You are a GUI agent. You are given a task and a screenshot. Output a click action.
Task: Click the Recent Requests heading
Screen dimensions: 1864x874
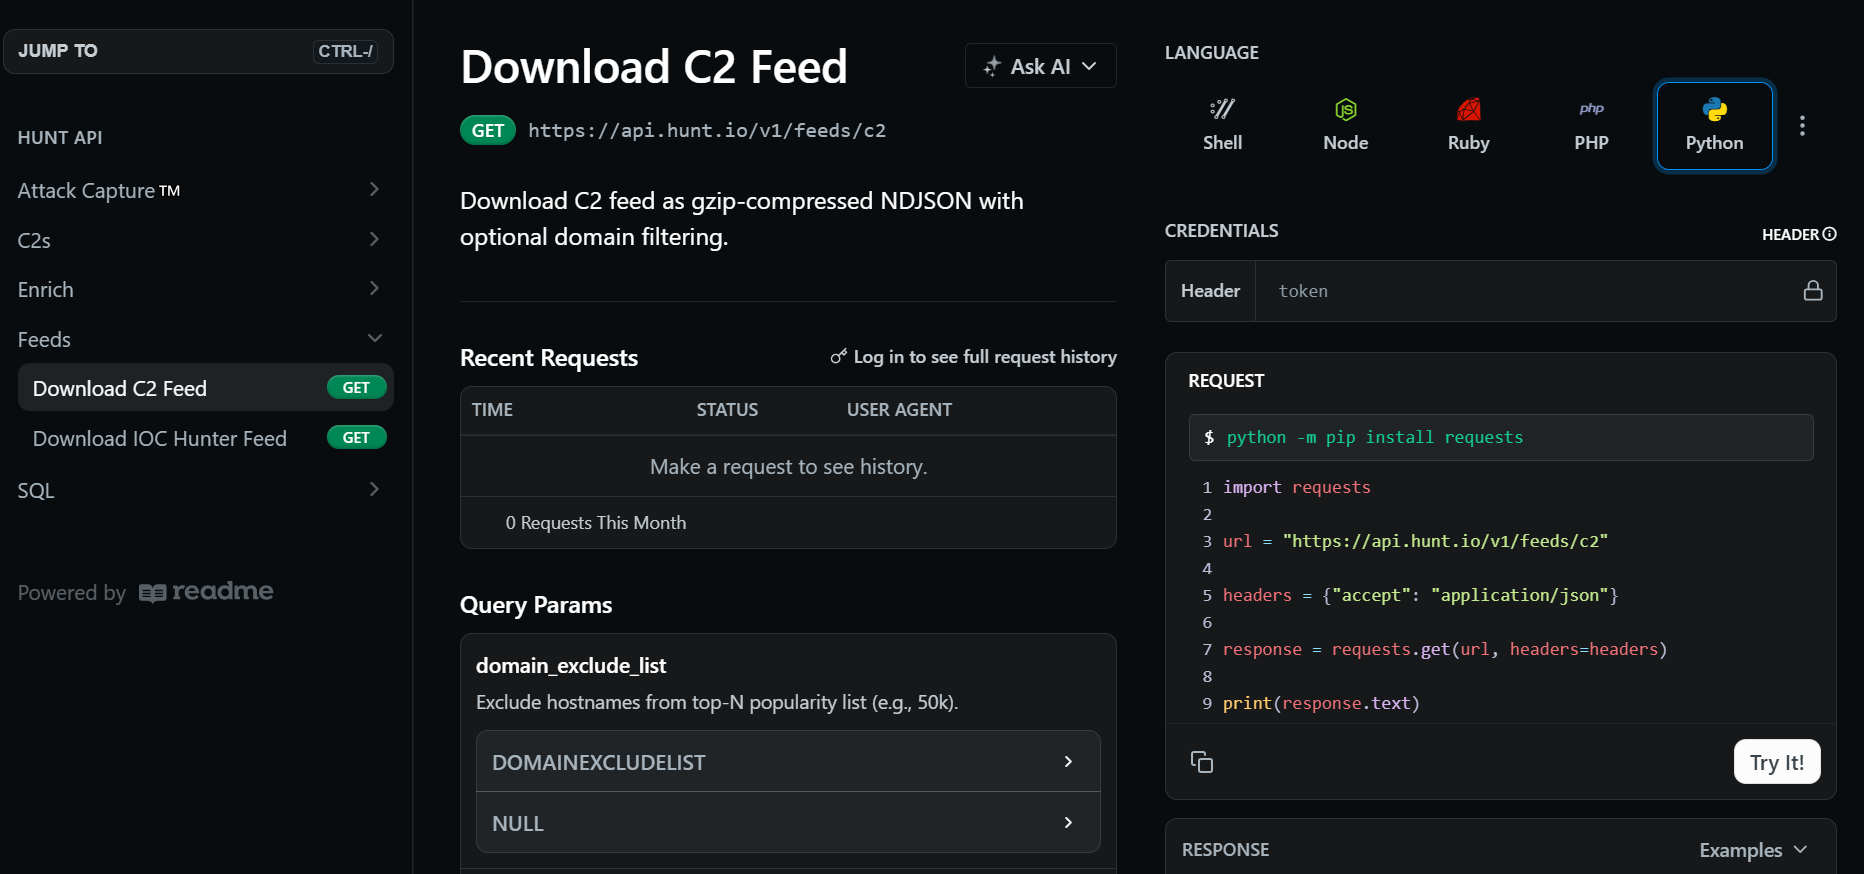549,358
